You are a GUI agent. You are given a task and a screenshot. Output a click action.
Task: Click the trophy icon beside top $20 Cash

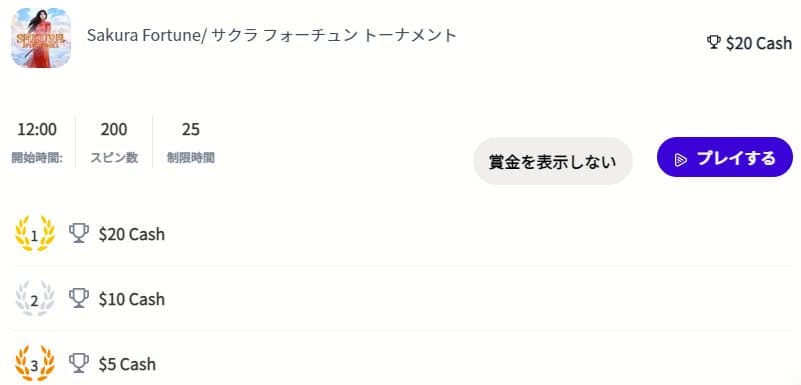tap(714, 42)
